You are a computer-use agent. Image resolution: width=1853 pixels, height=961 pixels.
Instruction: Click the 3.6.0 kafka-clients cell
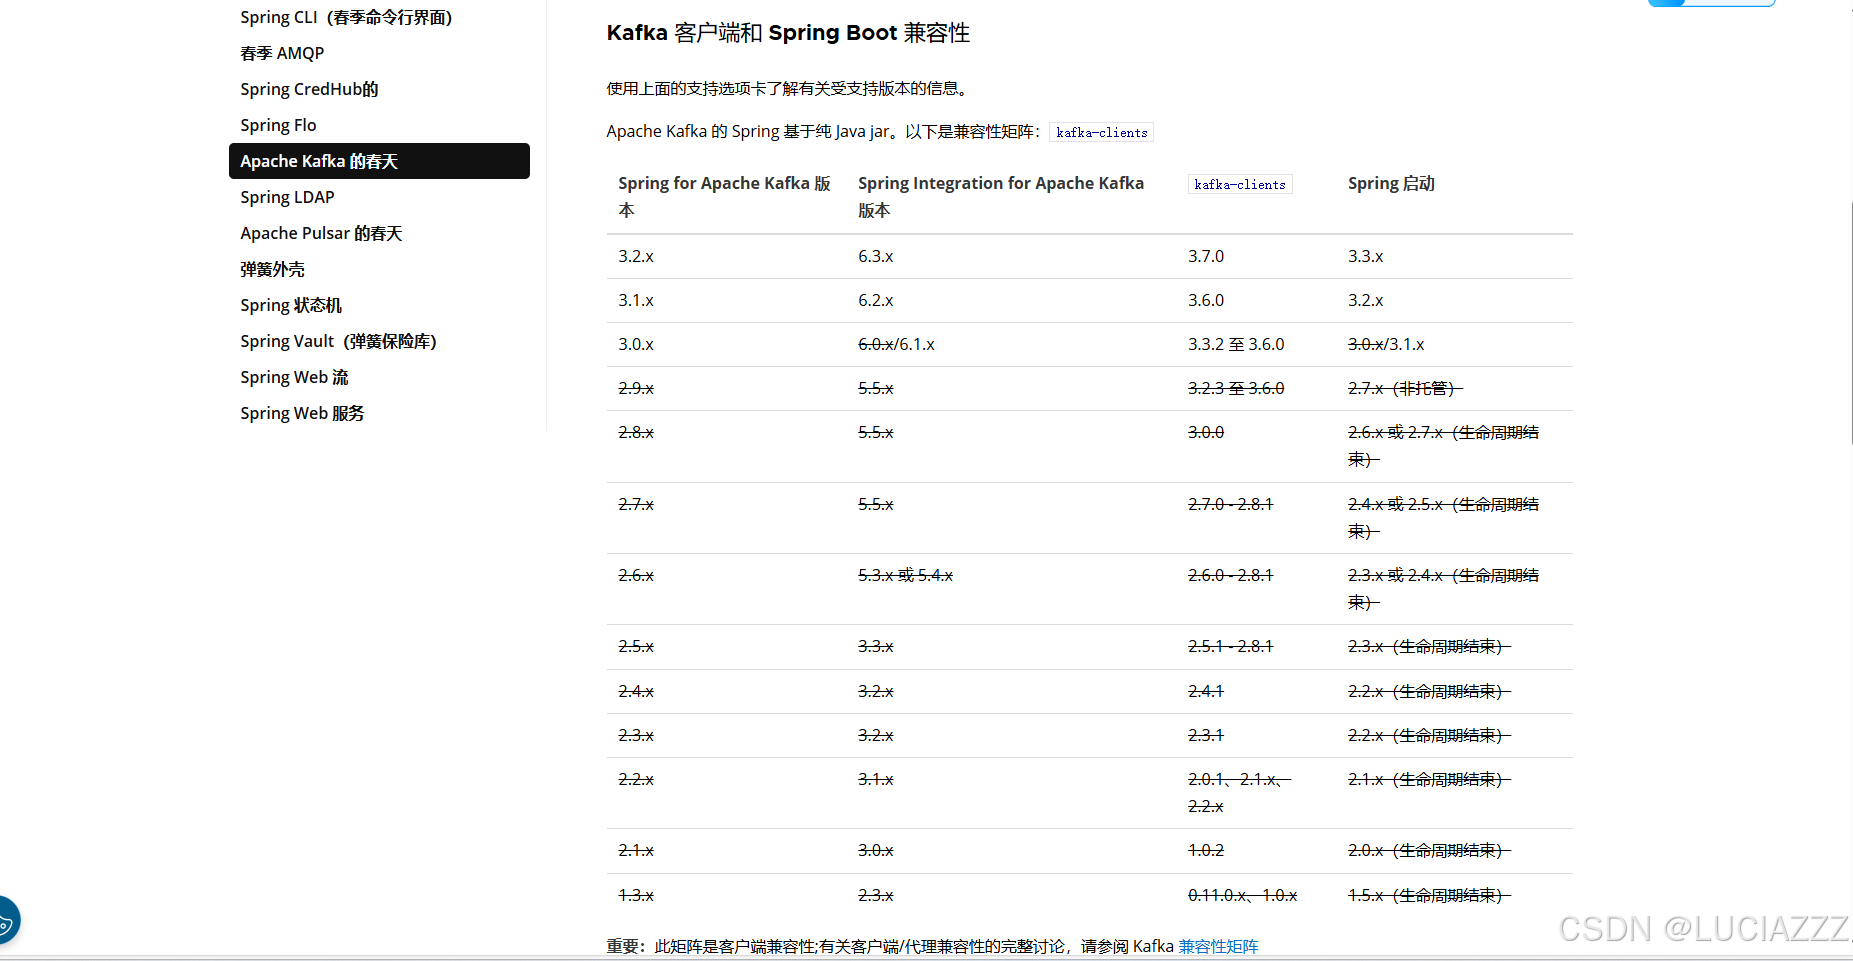(1206, 300)
